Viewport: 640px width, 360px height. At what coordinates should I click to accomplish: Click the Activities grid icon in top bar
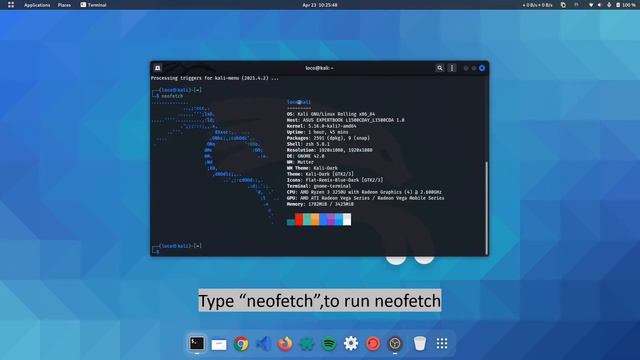click(x=11, y=5)
